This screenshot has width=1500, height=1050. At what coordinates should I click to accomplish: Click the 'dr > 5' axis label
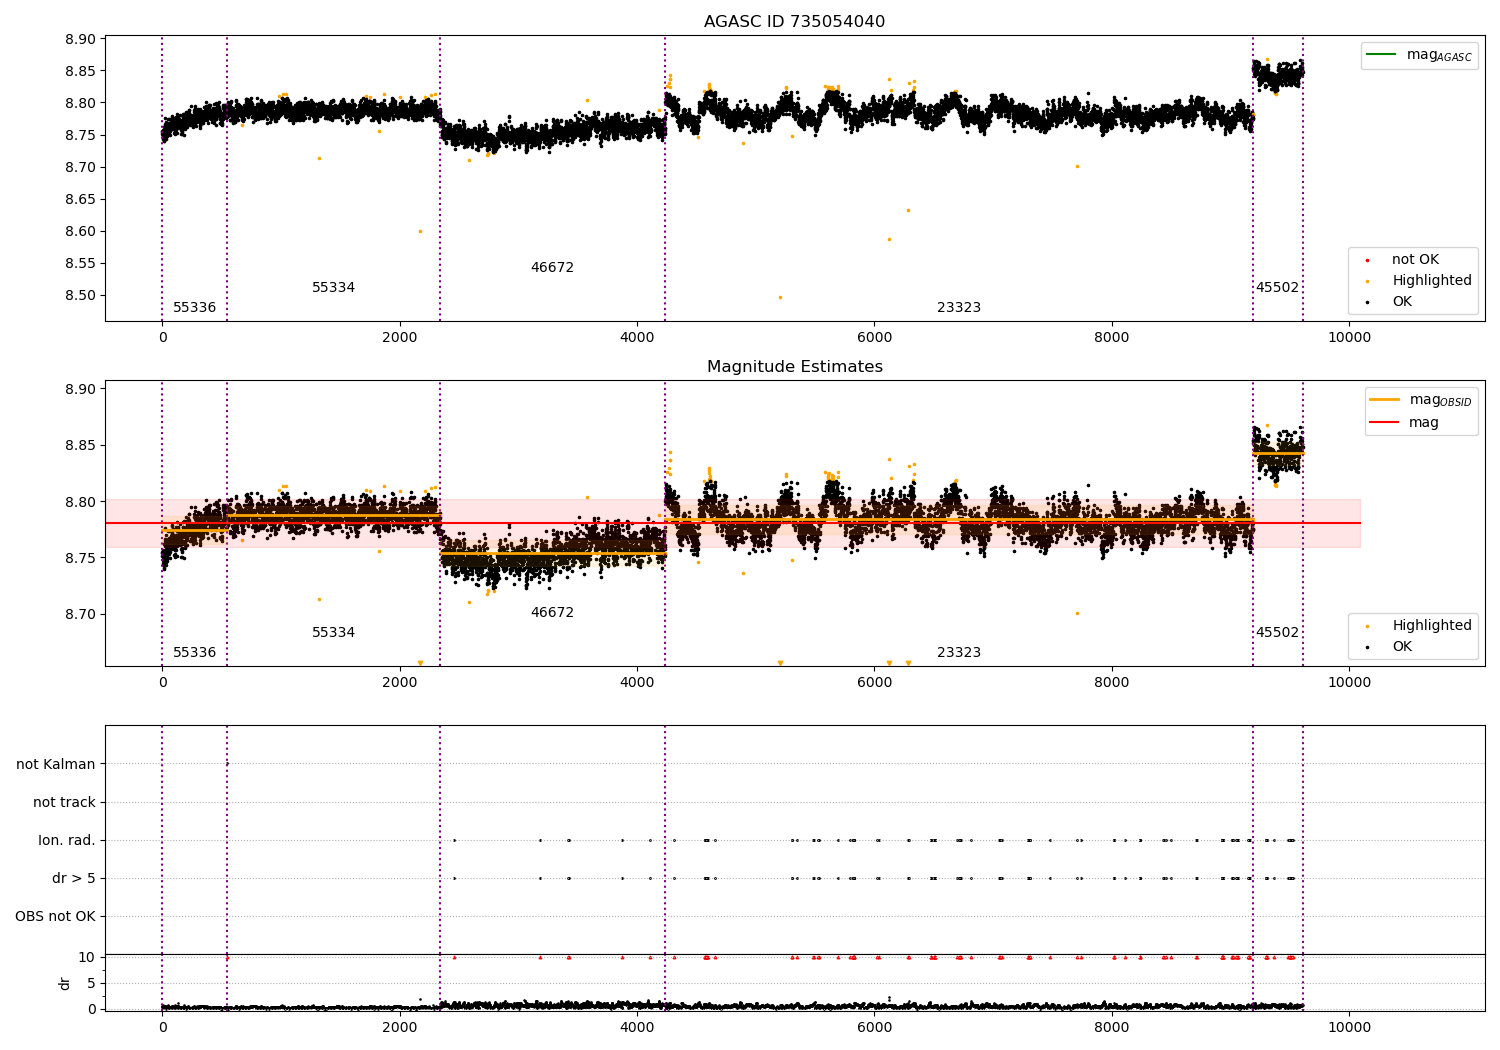(74, 879)
